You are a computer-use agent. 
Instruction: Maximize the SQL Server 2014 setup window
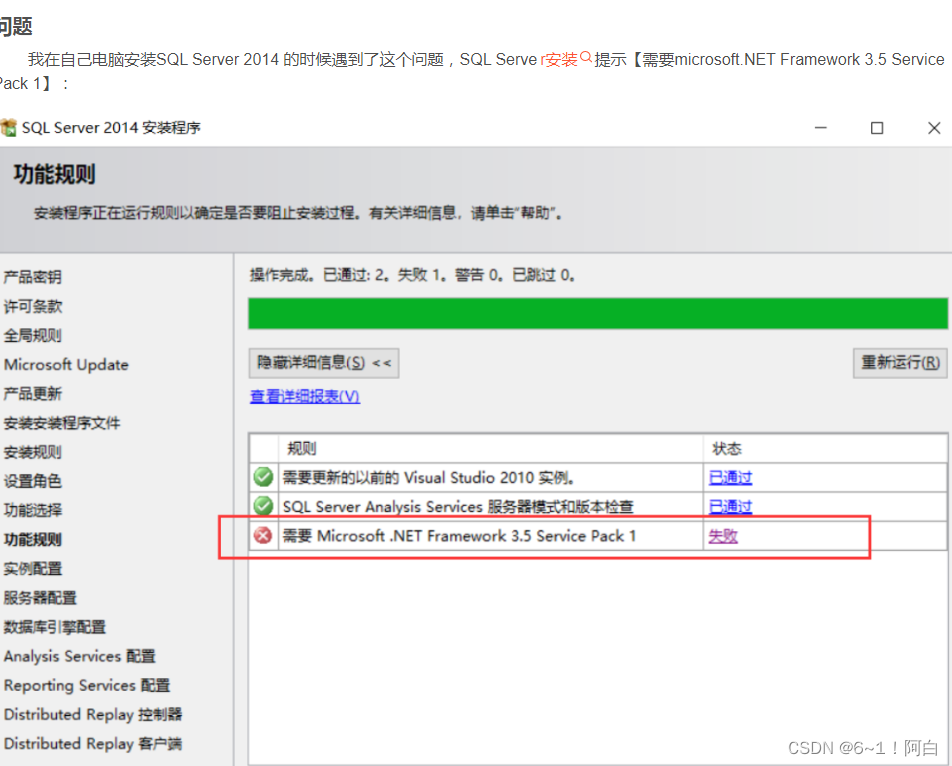877,128
